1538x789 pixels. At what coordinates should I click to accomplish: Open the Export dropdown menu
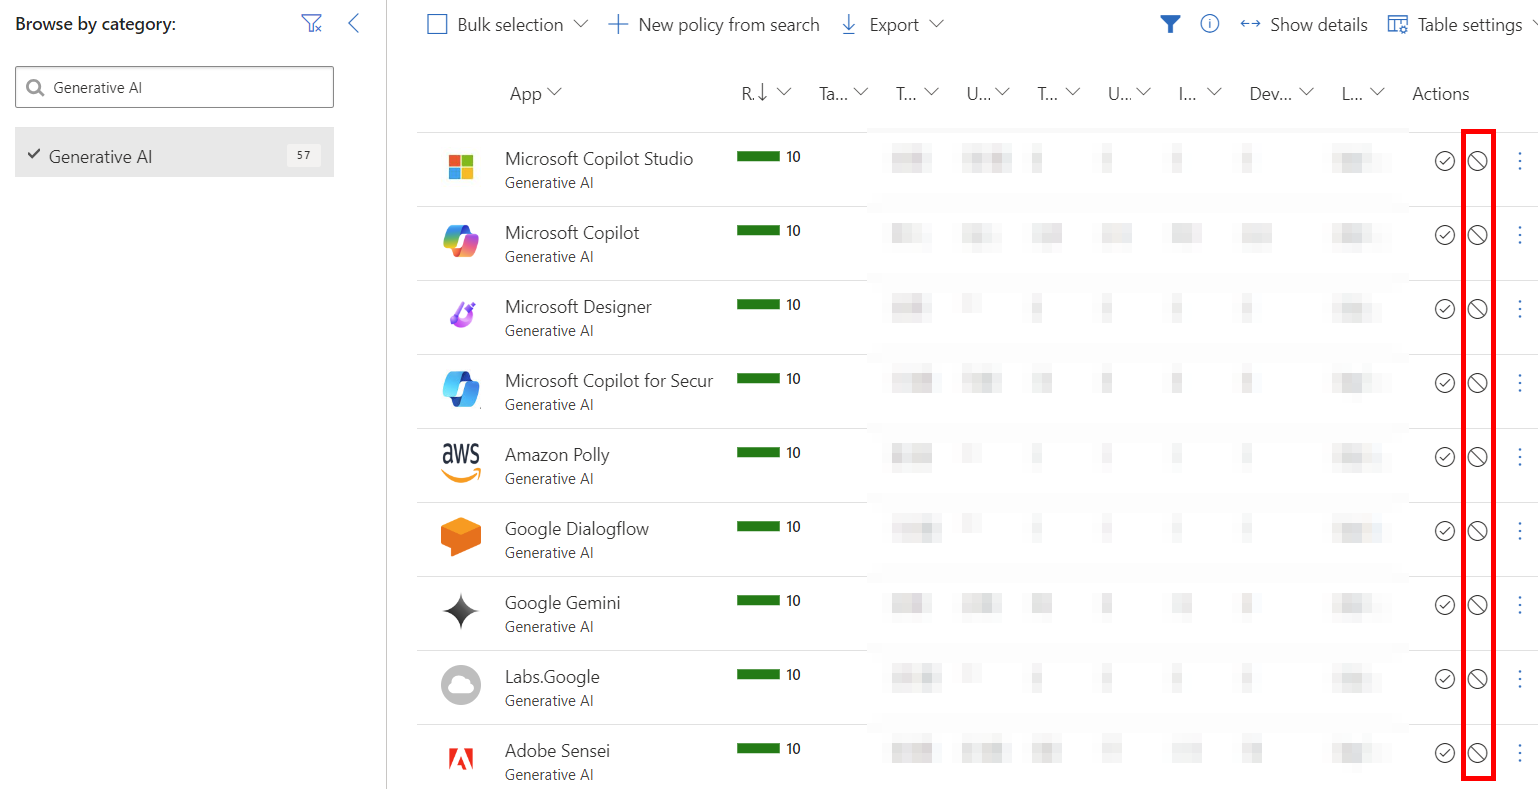(891, 24)
